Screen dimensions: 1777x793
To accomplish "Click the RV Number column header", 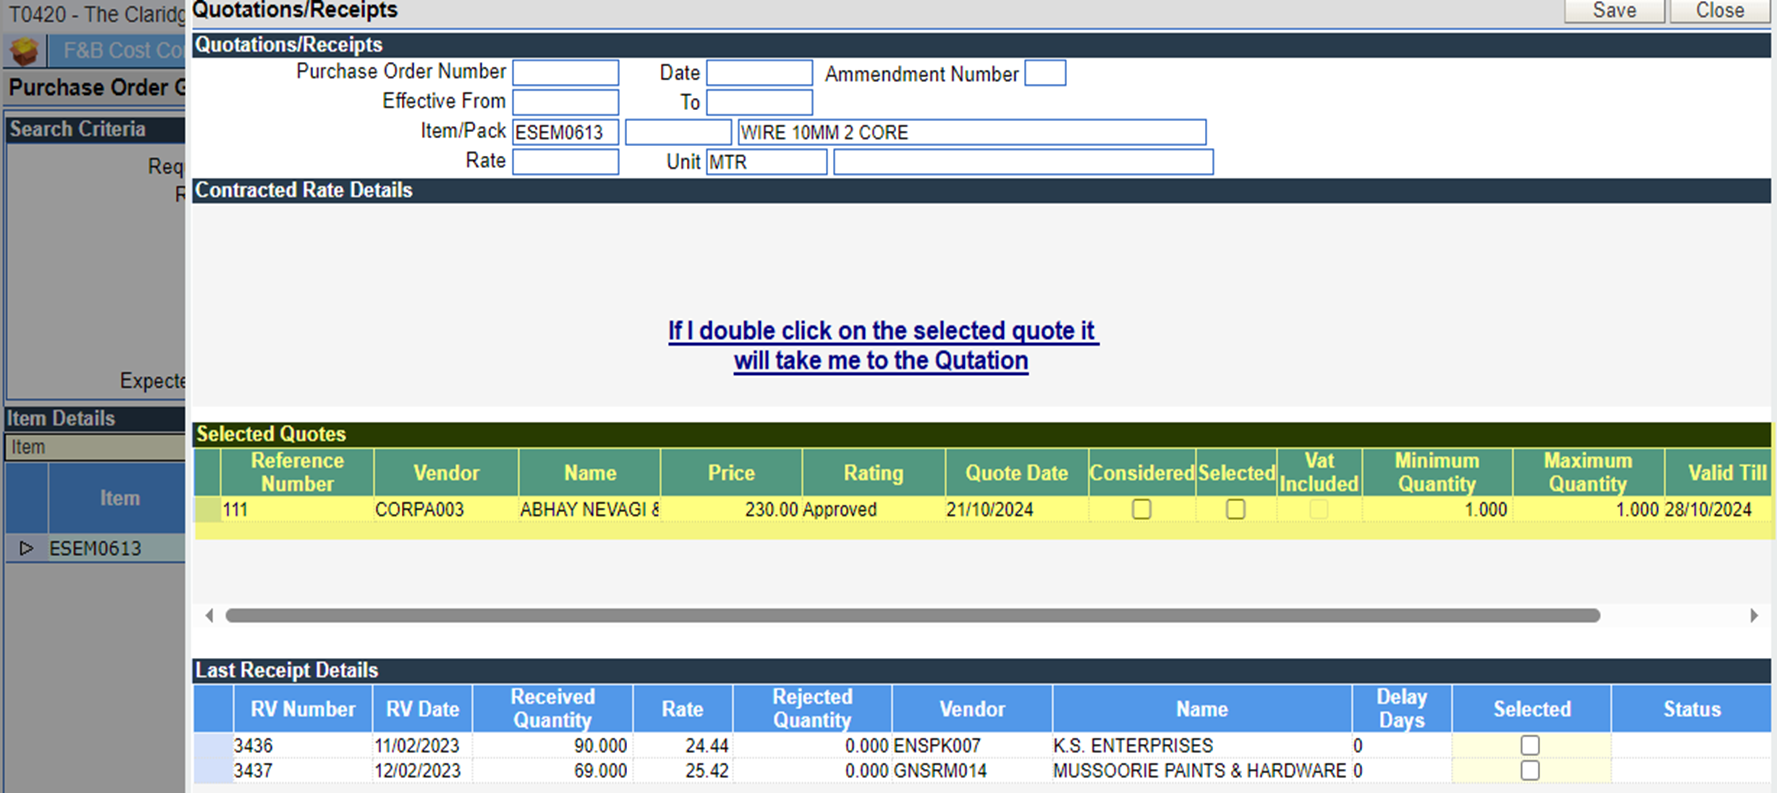I will point(302,709).
